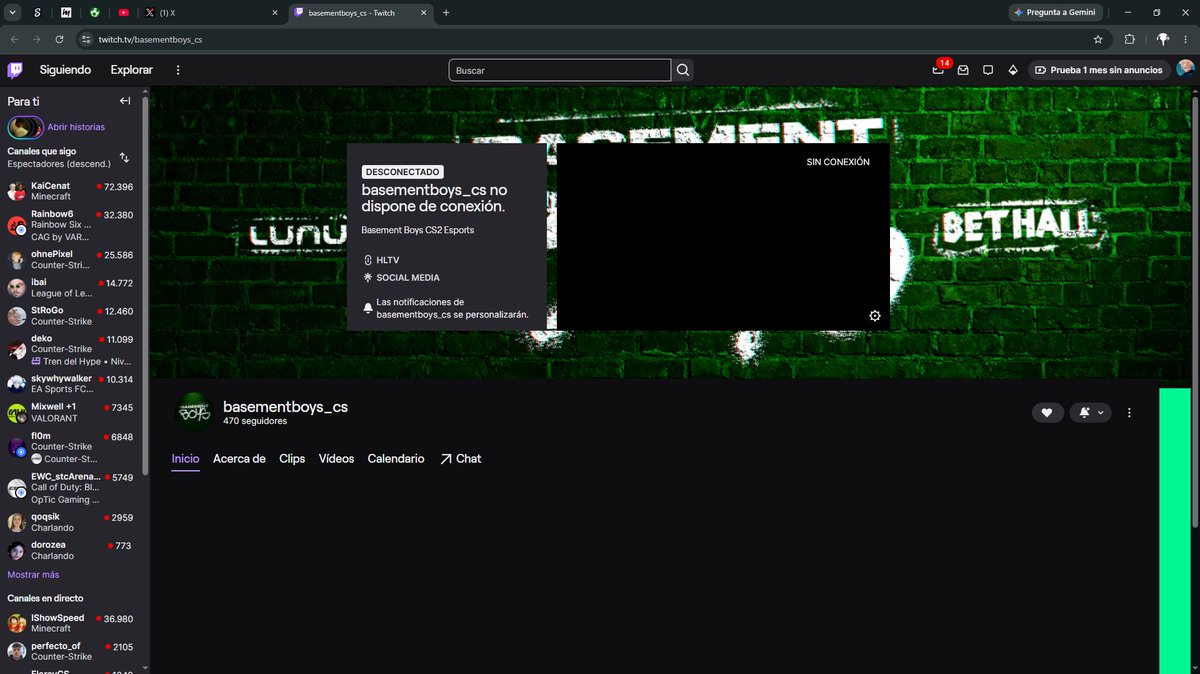
Task: Open EWC_stcArena channel in sidebar
Action: 73,488
